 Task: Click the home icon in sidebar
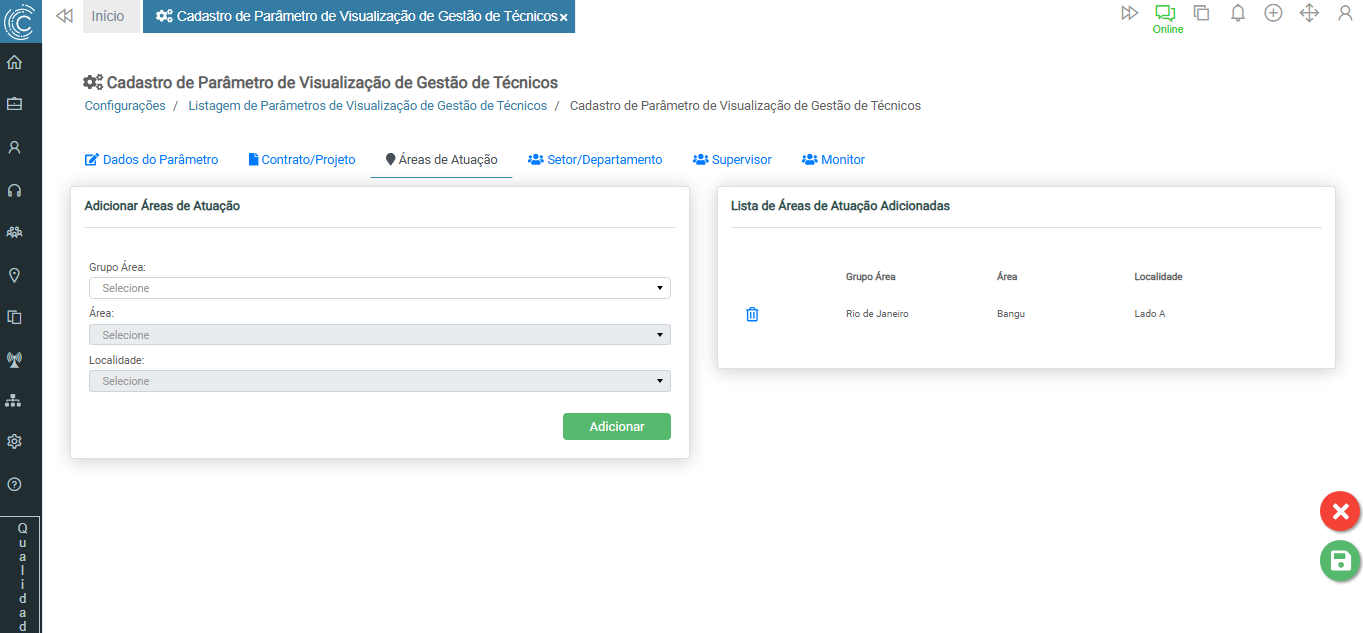coord(15,62)
